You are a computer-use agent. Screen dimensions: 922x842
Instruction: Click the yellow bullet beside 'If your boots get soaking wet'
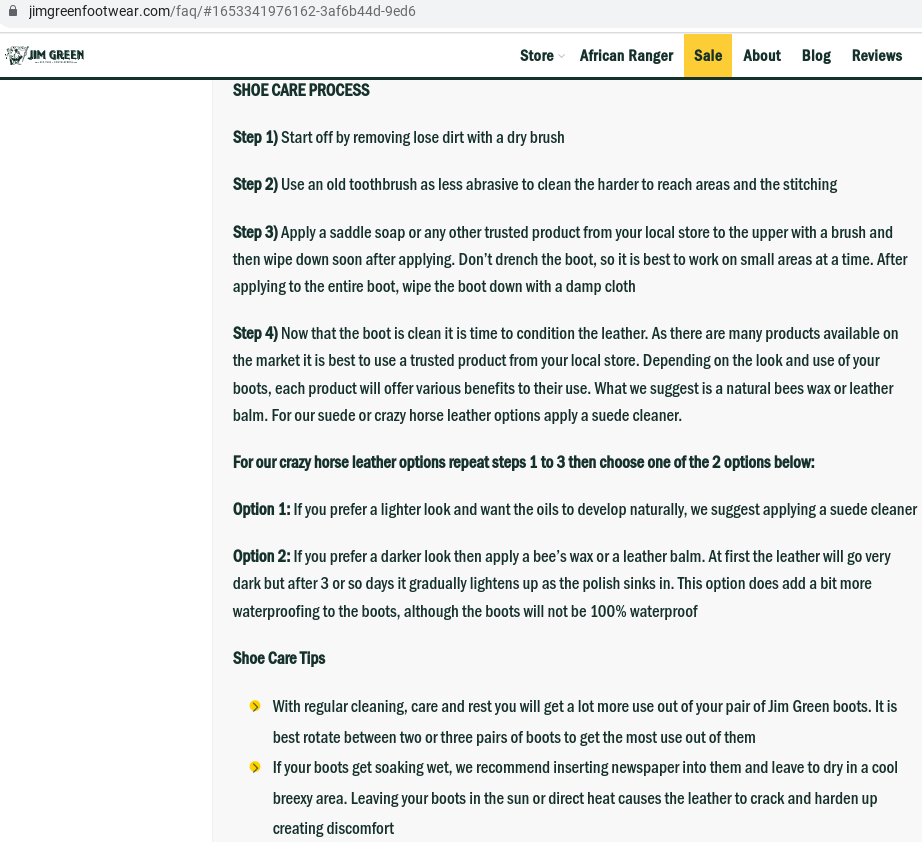click(255, 767)
